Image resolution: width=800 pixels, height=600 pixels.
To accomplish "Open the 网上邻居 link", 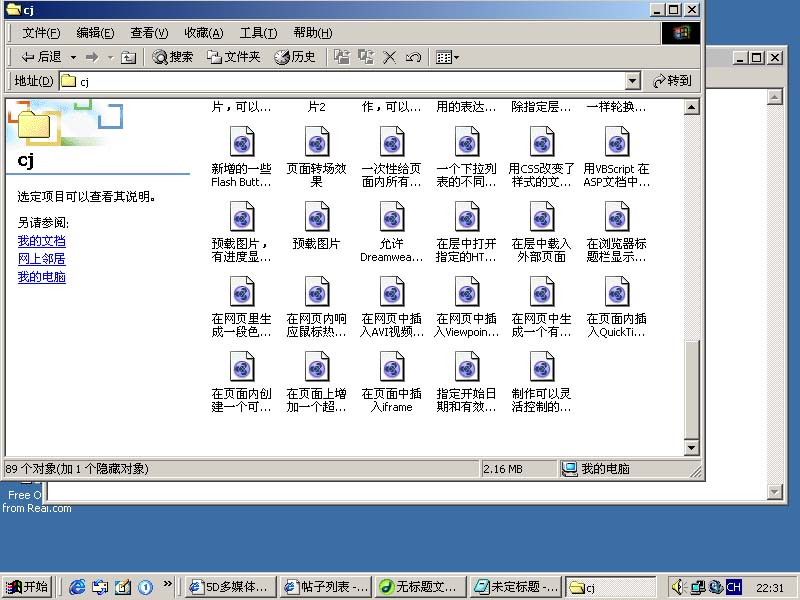I will coord(41,259).
